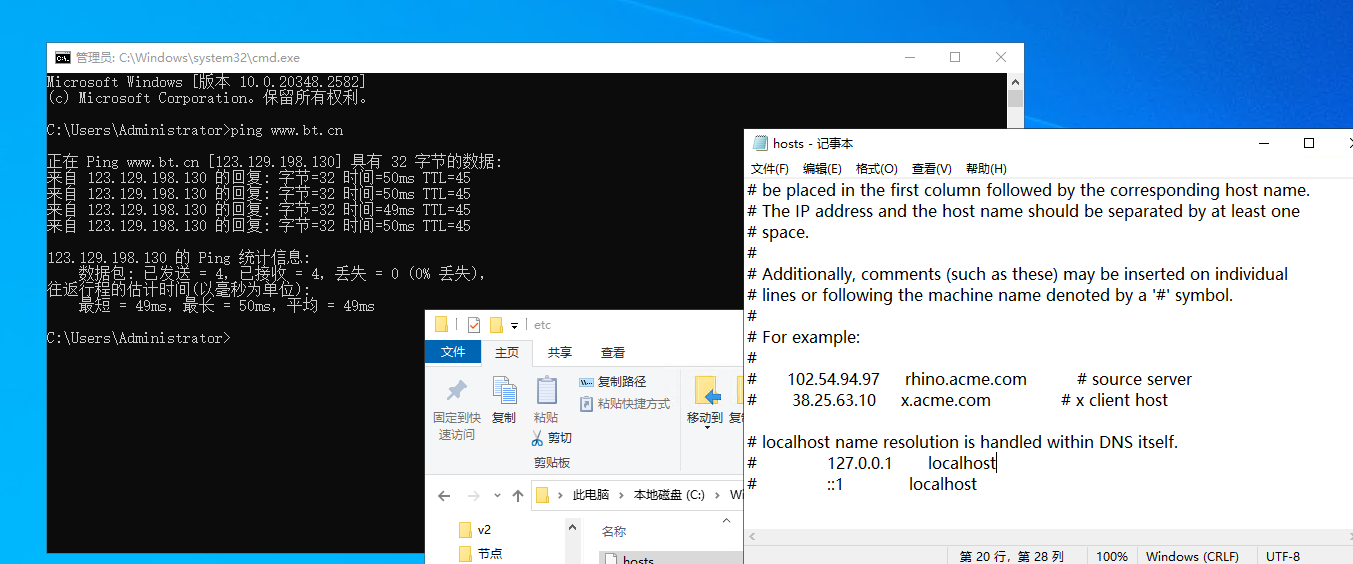1353x564 pixels.
Task: Close the cmd.exe window
Action: coord(1001,58)
